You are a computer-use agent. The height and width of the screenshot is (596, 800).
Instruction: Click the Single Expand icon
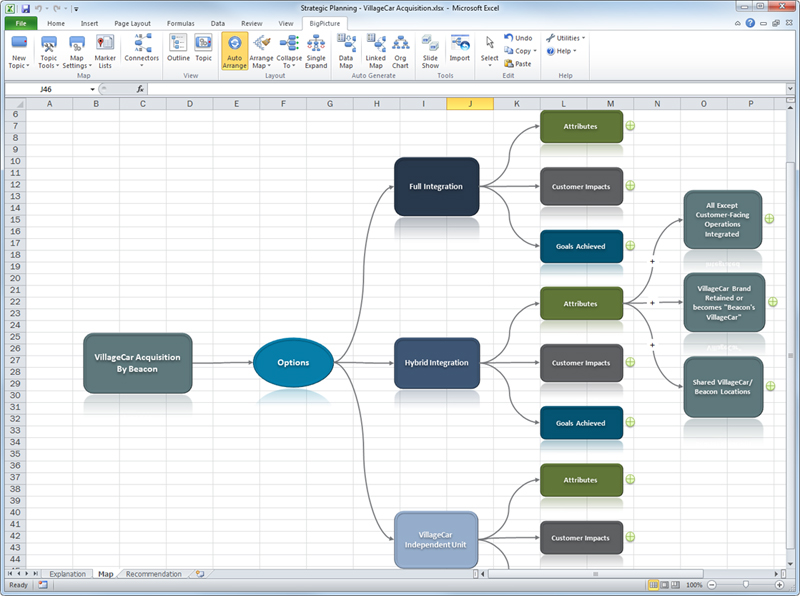(316, 43)
